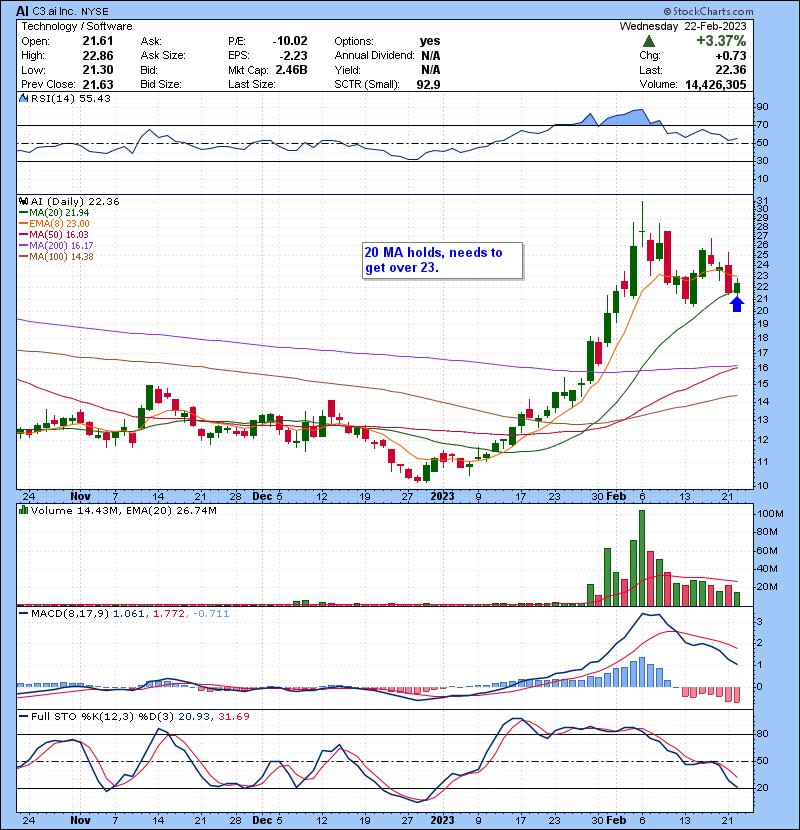
Task: Click the Chg value +0.73
Action: (731, 56)
